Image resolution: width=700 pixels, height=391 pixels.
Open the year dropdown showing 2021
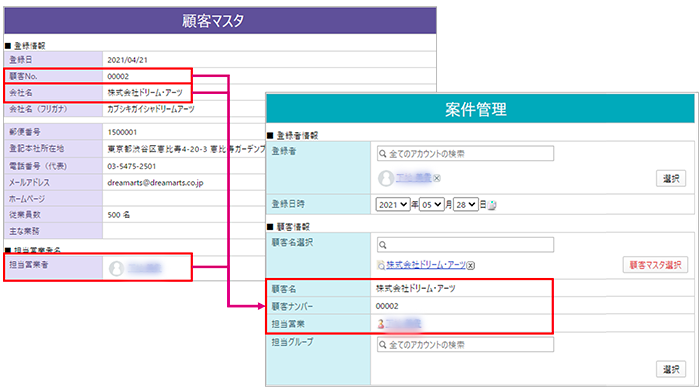[x=392, y=204]
